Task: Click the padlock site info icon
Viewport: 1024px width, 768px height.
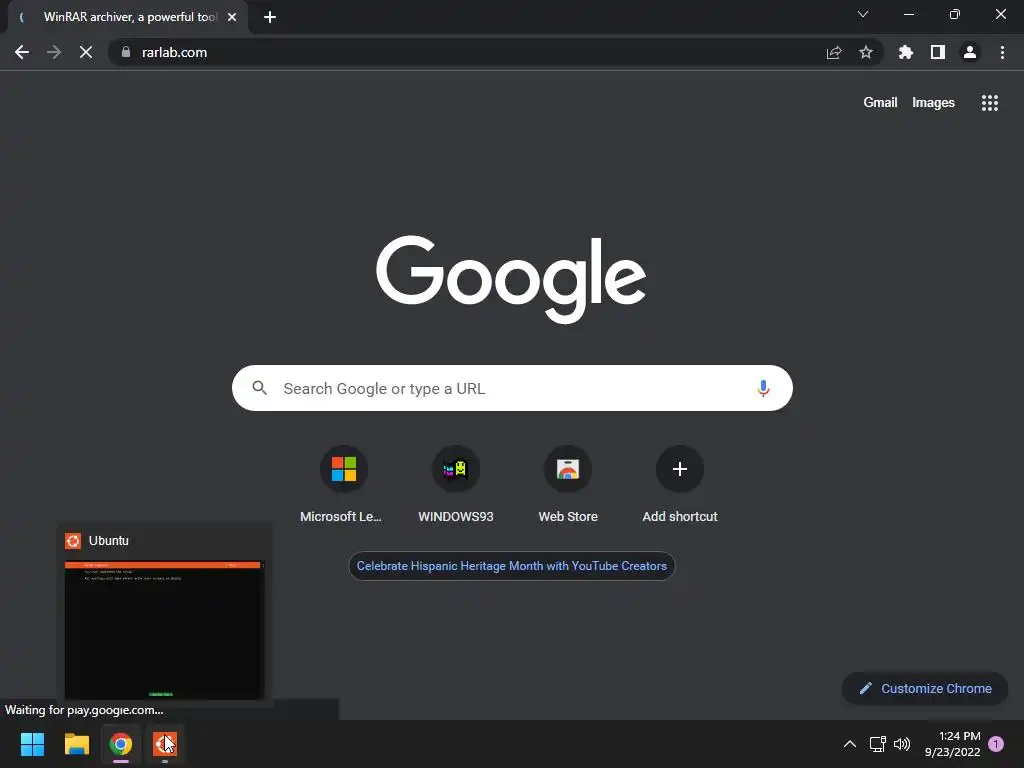Action: pyautogui.click(x=126, y=52)
